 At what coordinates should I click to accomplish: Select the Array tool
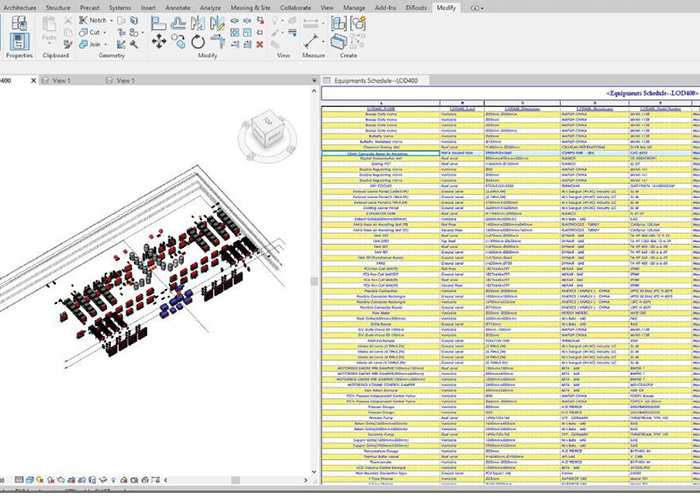click(234, 33)
